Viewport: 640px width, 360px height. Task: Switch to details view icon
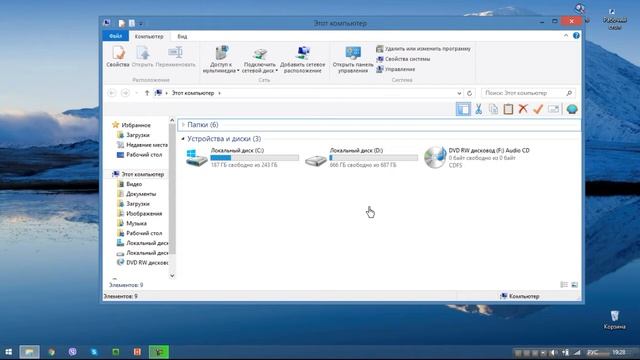tap(564, 284)
